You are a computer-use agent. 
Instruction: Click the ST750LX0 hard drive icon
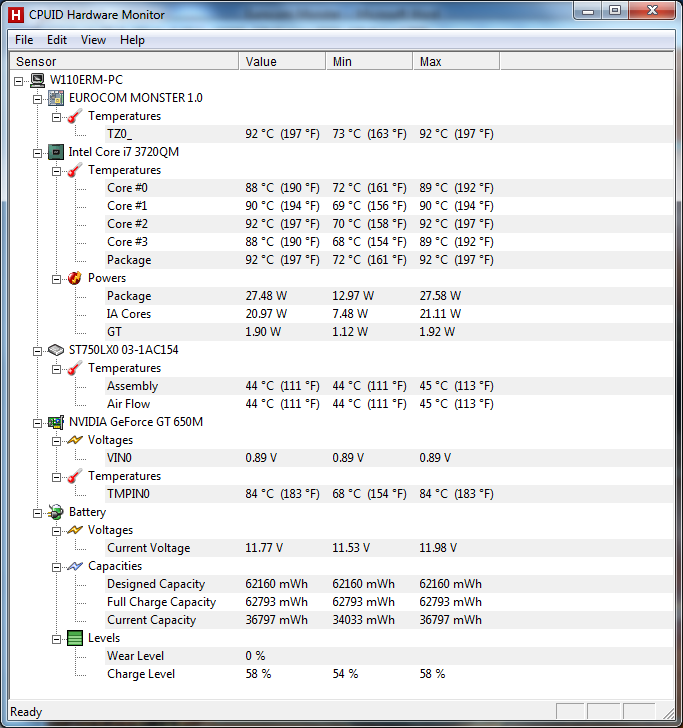coord(56,350)
